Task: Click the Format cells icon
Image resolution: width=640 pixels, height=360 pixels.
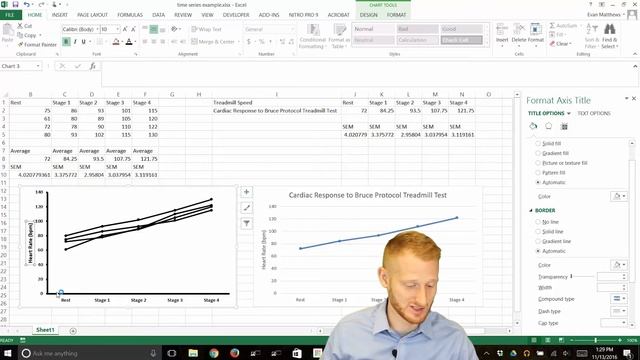Action: pos(536,29)
